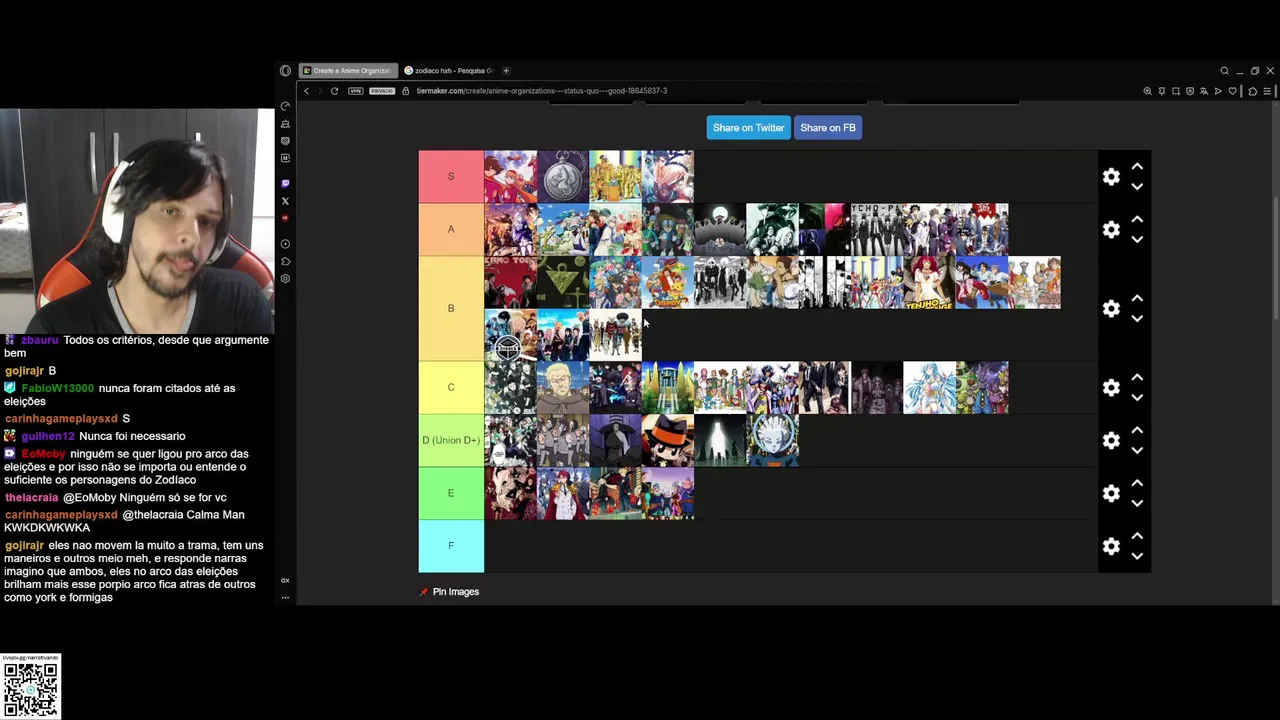Click the D (Union D+) tier label
This screenshot has height=720, width=1280.
pos(451,440)
